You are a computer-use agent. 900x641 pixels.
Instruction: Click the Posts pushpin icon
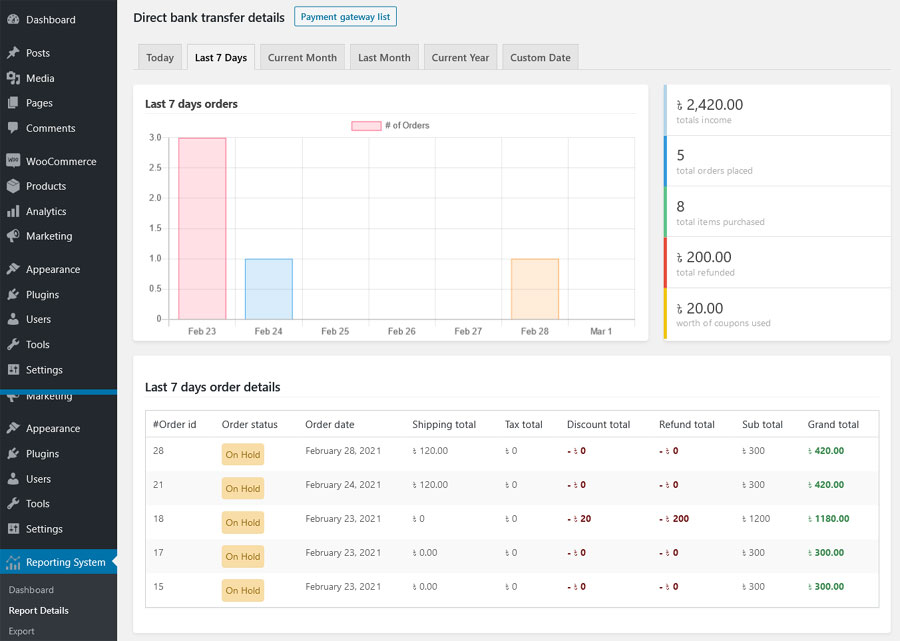[x=13, y=53]
